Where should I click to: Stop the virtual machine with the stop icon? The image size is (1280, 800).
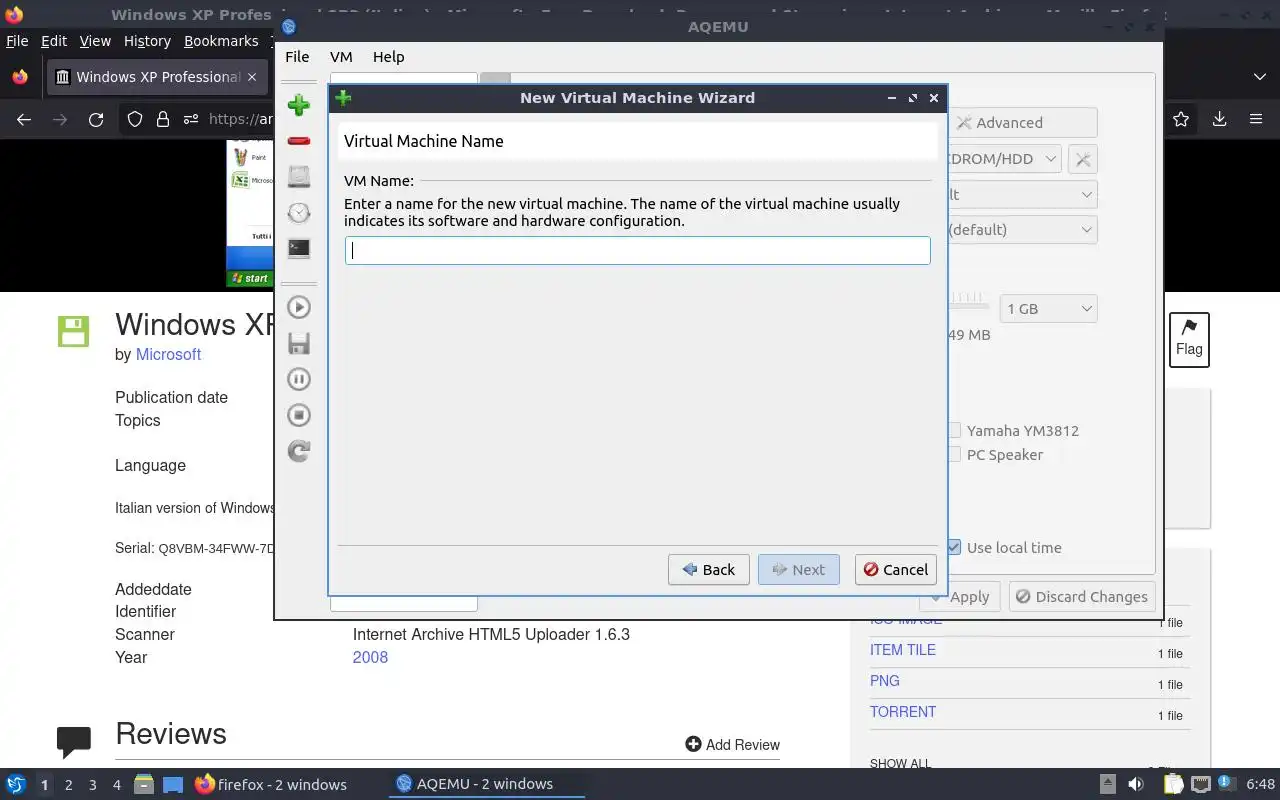tap(298, 415)
